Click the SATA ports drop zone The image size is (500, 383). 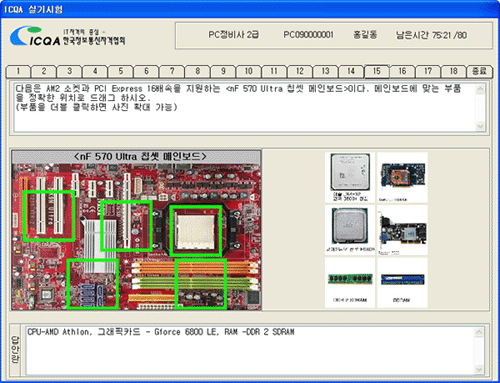click(x=93, y=284)
